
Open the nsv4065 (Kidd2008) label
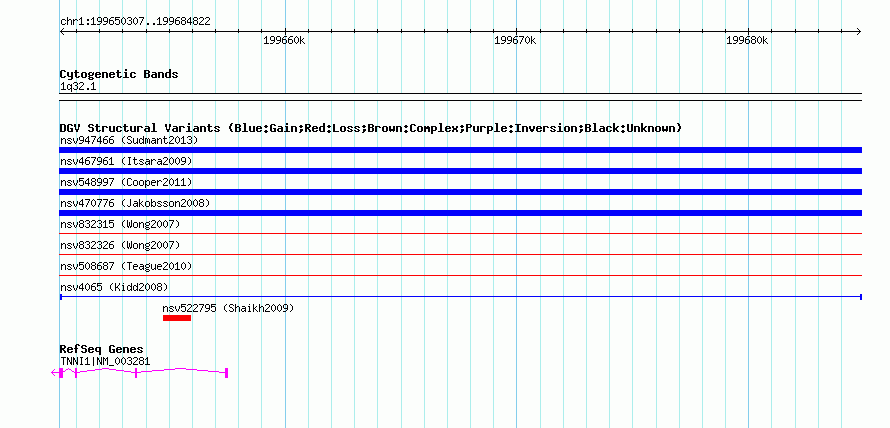click(x=114, y=287)
